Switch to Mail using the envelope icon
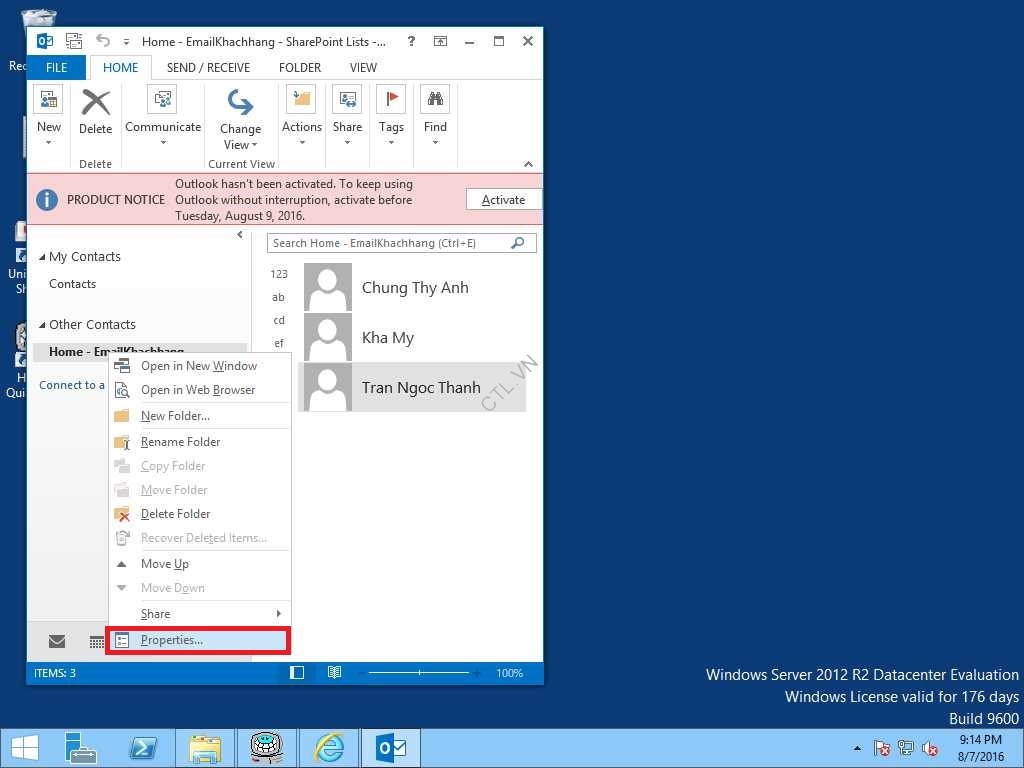1024x768 pixels. (x=57, y=641)
